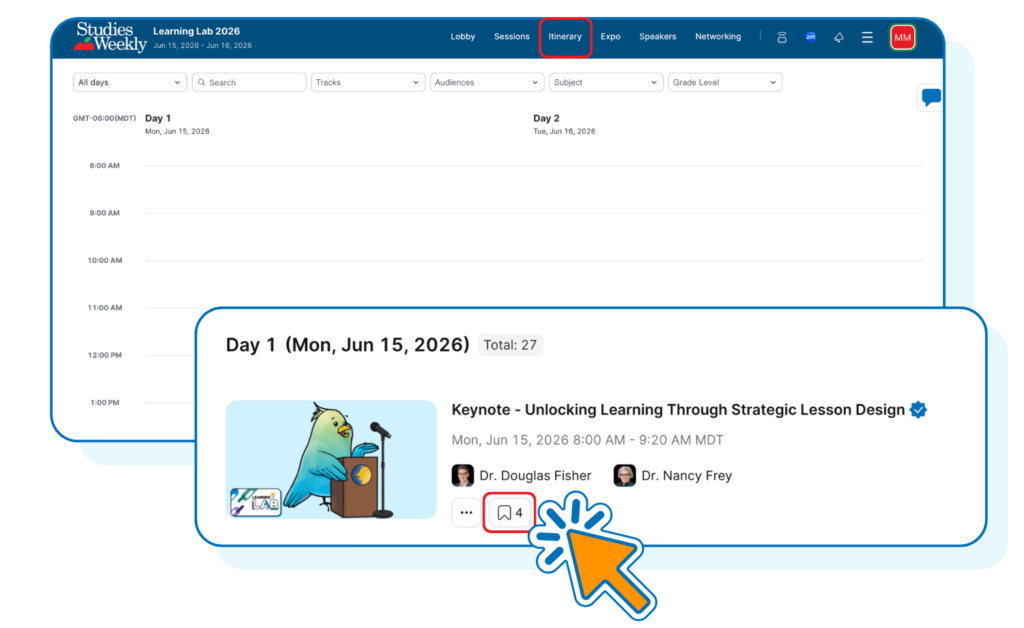Open Dr. Nancy Frey speaker link
This screenshot has width=1024, height=628.
[686, 476]
